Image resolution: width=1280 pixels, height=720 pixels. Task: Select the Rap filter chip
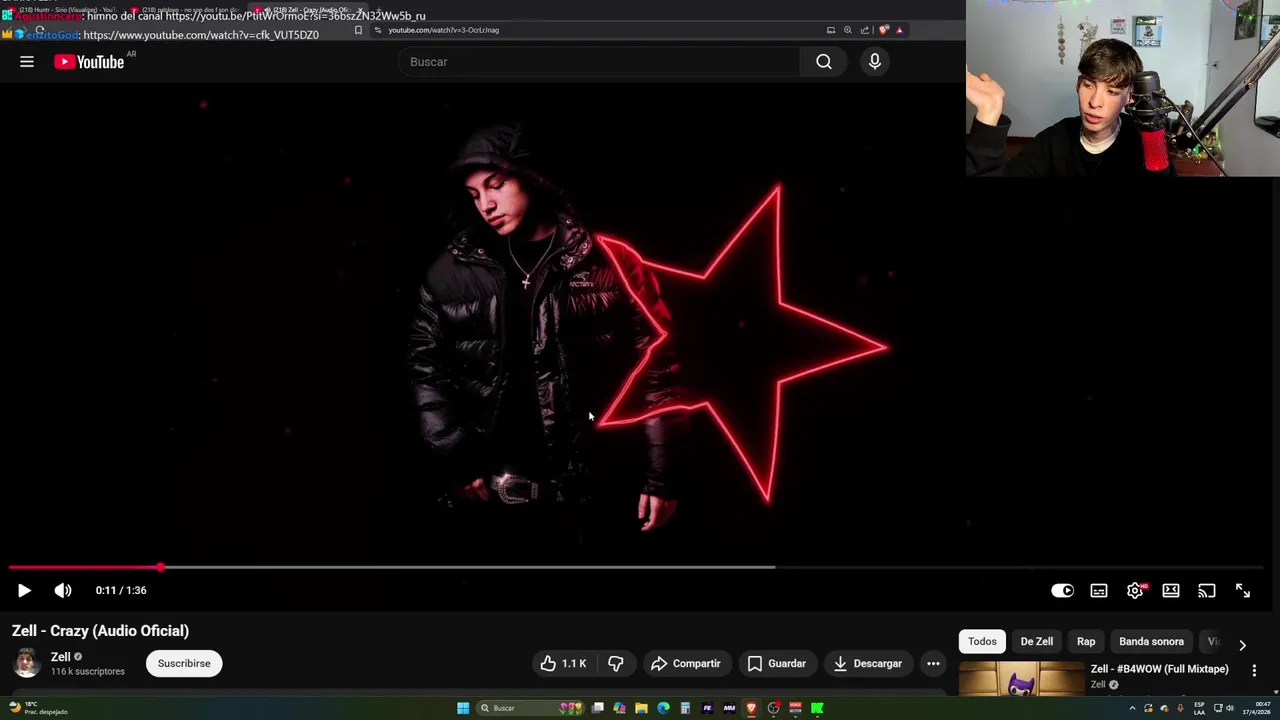pos(1086,642)
